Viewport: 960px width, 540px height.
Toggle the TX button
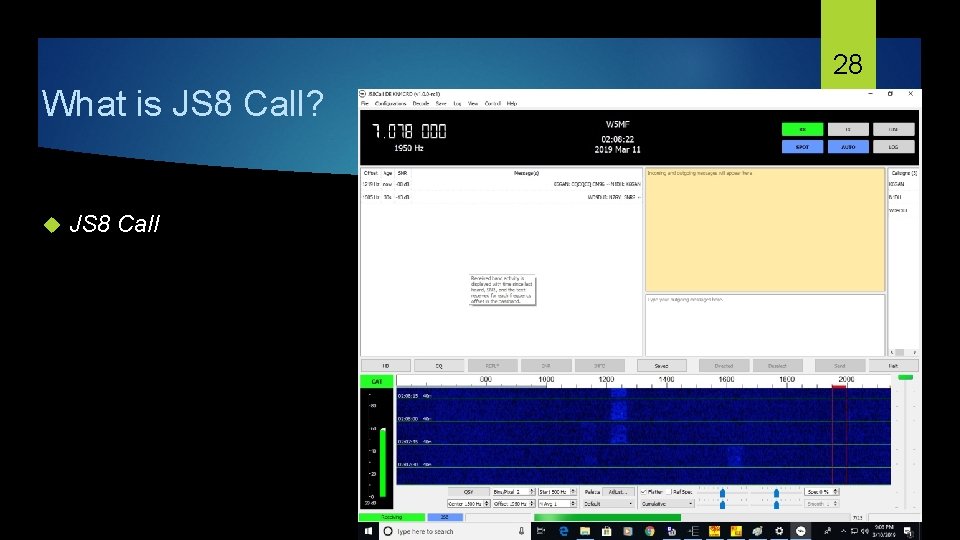tap(848, 129)
